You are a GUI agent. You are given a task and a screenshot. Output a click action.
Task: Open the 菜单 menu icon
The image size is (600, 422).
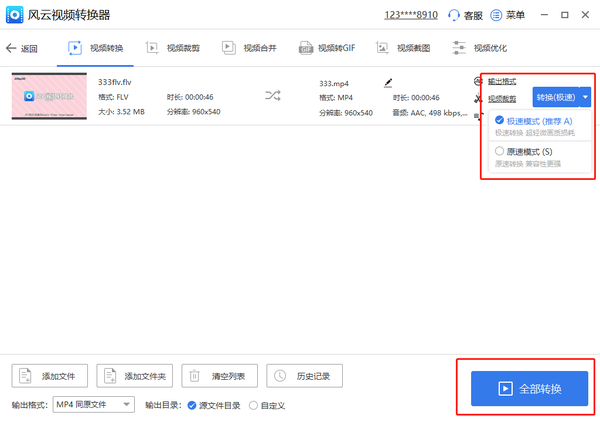point(496,15)
